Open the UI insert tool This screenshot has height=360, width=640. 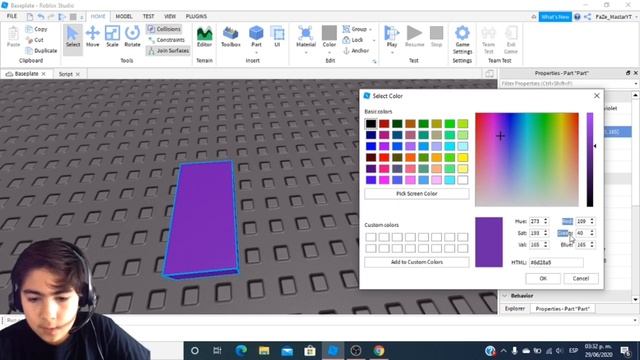click(277, 37)
